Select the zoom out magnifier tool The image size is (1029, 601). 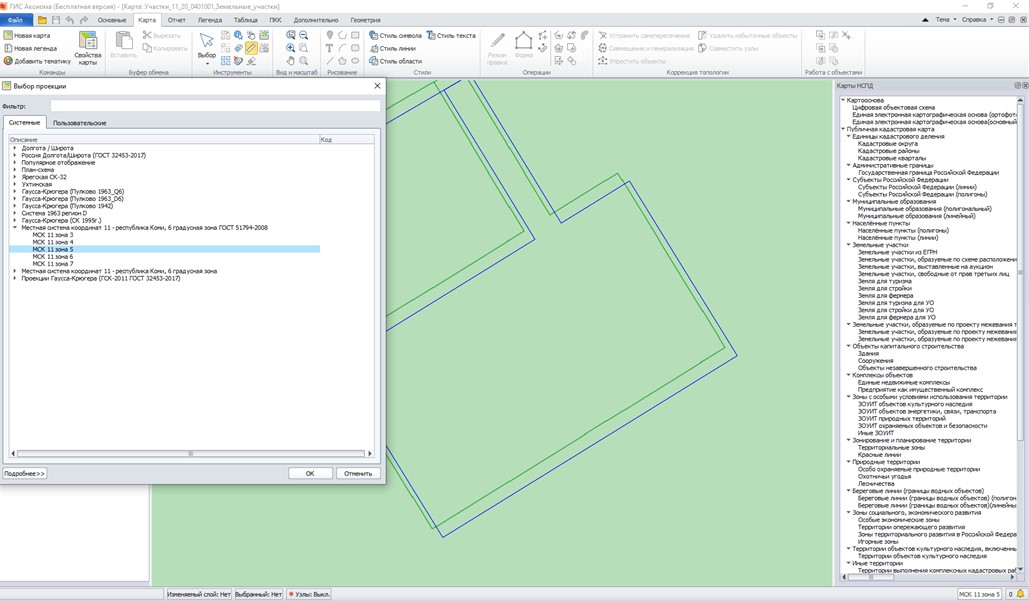[x=303, y=35]
